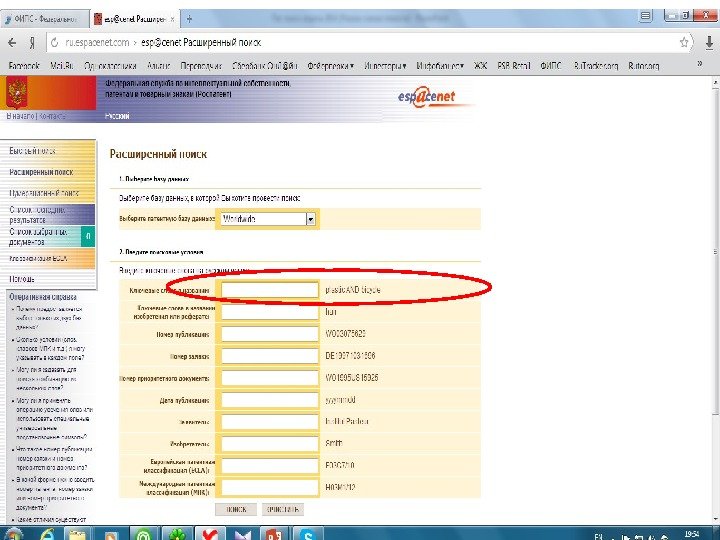The height and width of the screenshot is (540, 720).
Task: Click the 'В начало' header link
Action: pos(20,116)
